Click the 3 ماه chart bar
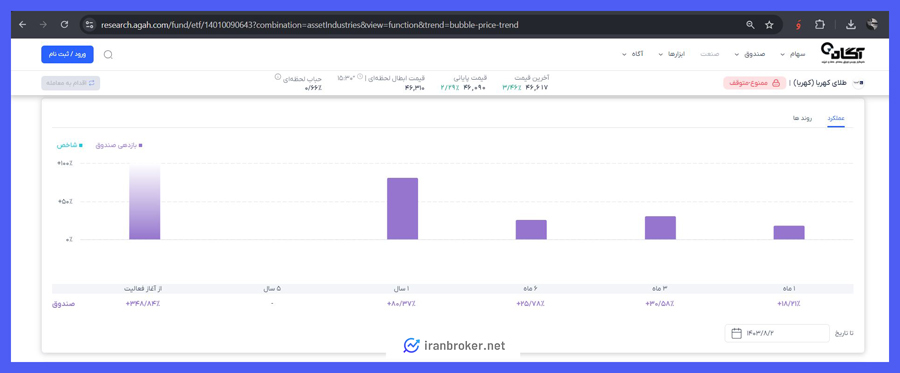Image resolution: width=900 pixels, height=373 pixels. pos(660,228)
